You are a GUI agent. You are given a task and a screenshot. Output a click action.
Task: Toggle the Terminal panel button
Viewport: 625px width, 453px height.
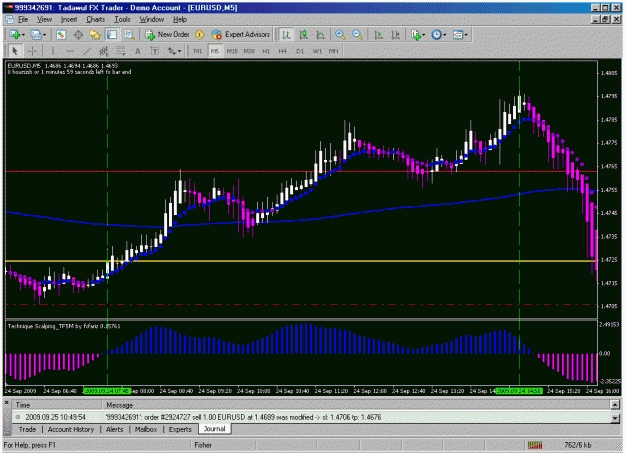pos(112,35)
